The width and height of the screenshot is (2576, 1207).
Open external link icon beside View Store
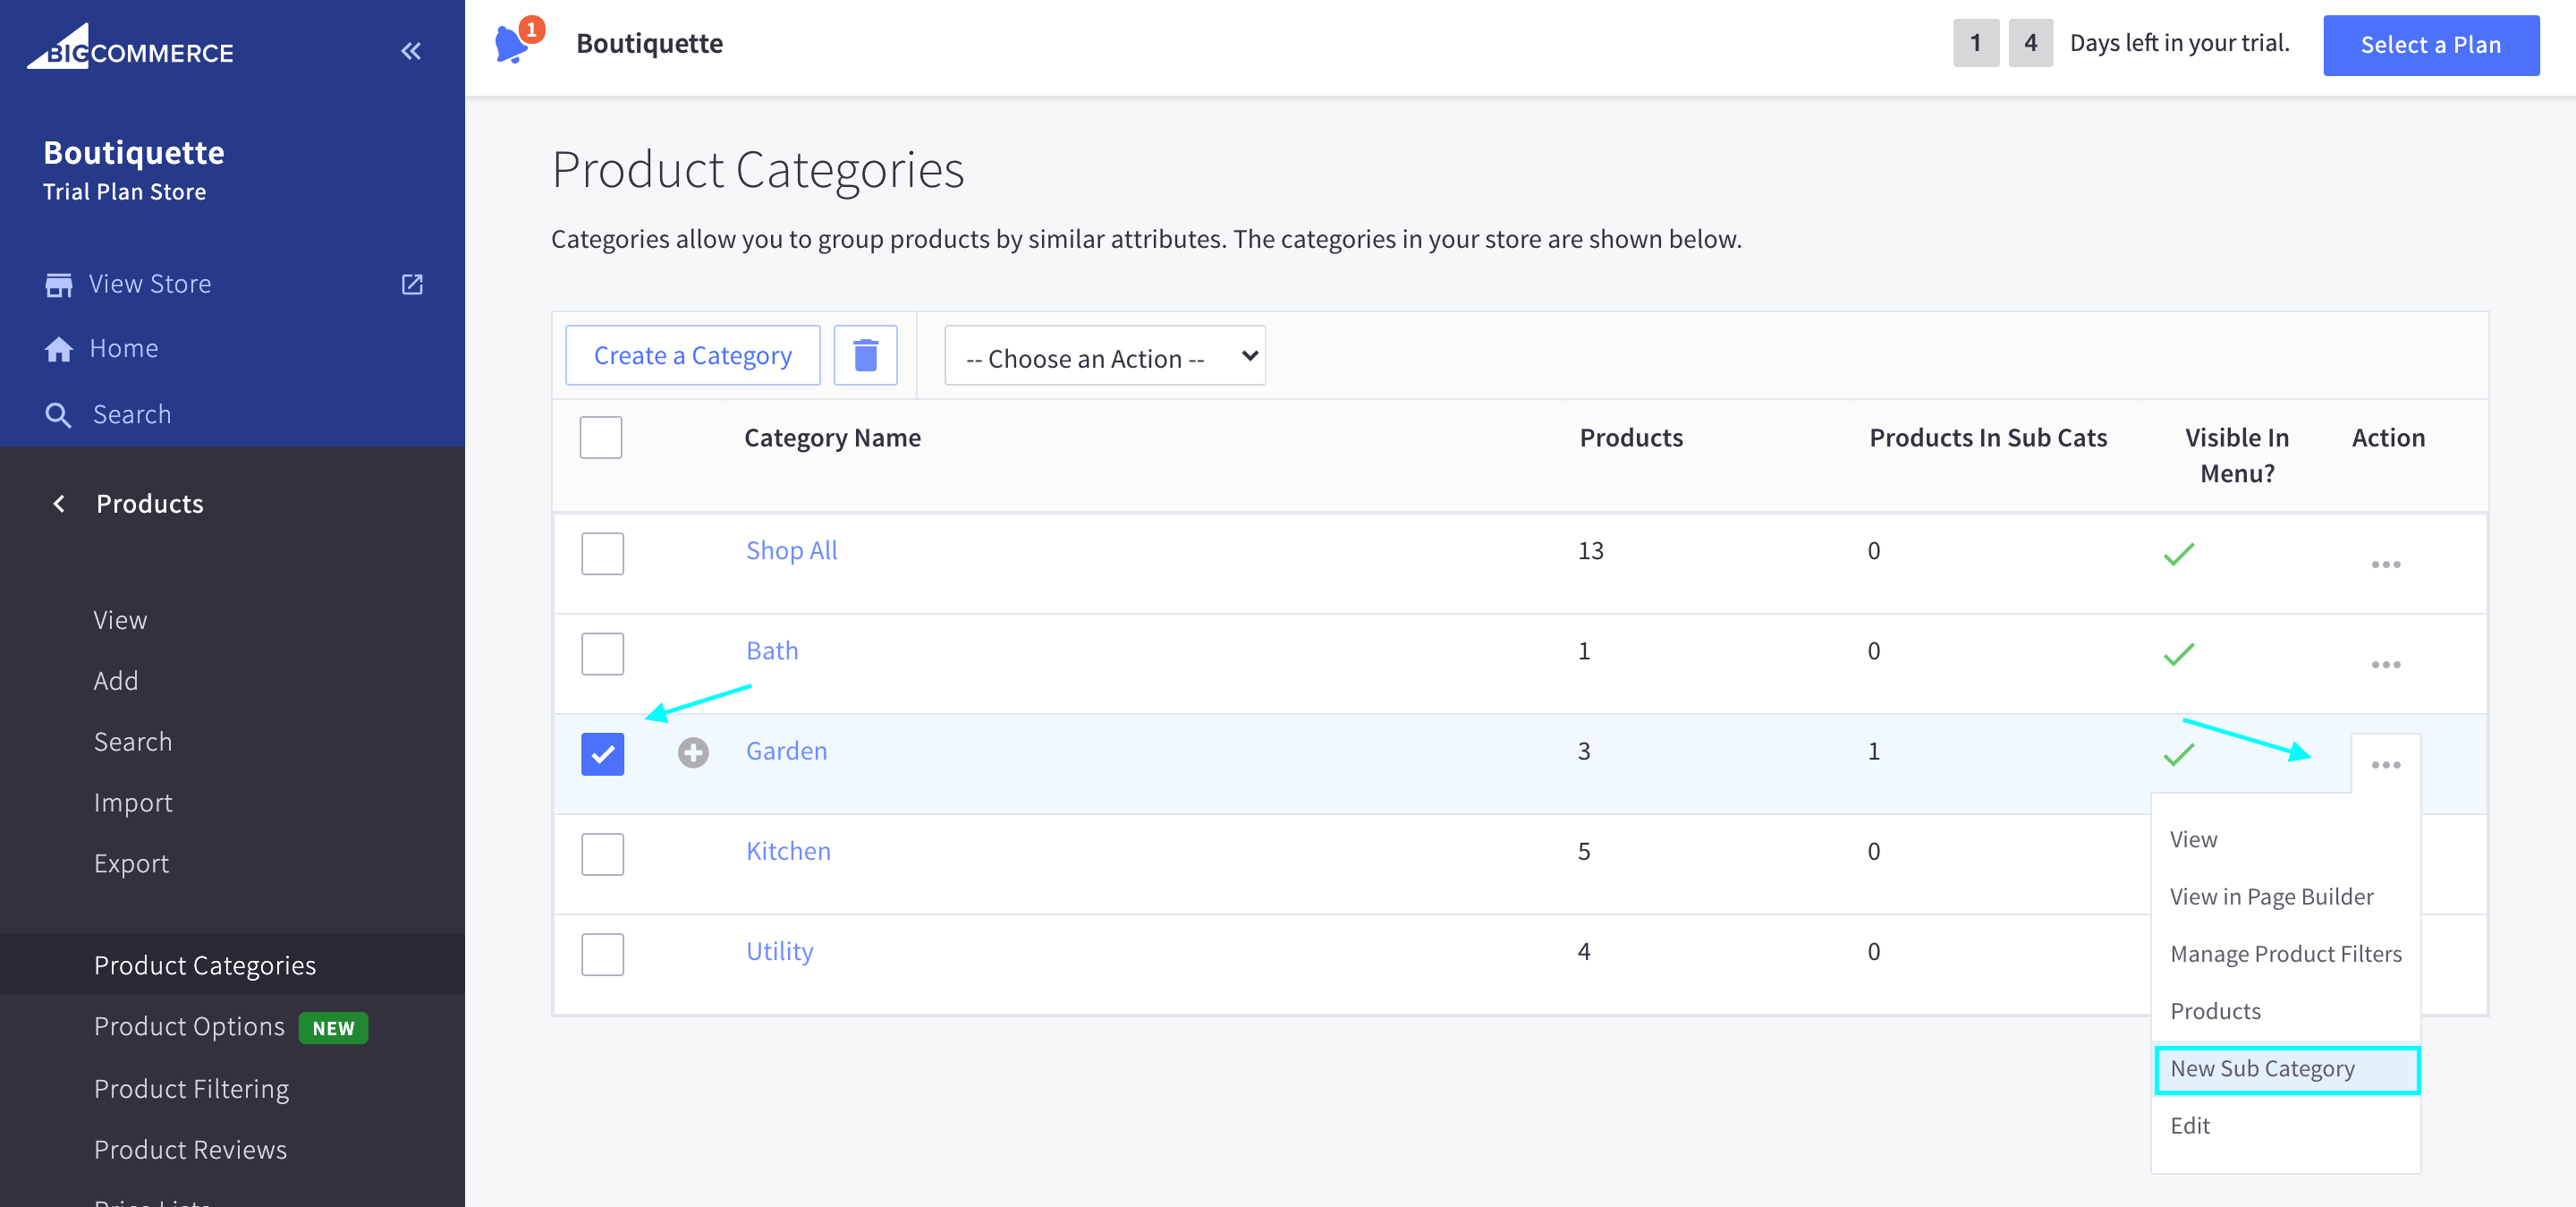[x=412, y=284]
